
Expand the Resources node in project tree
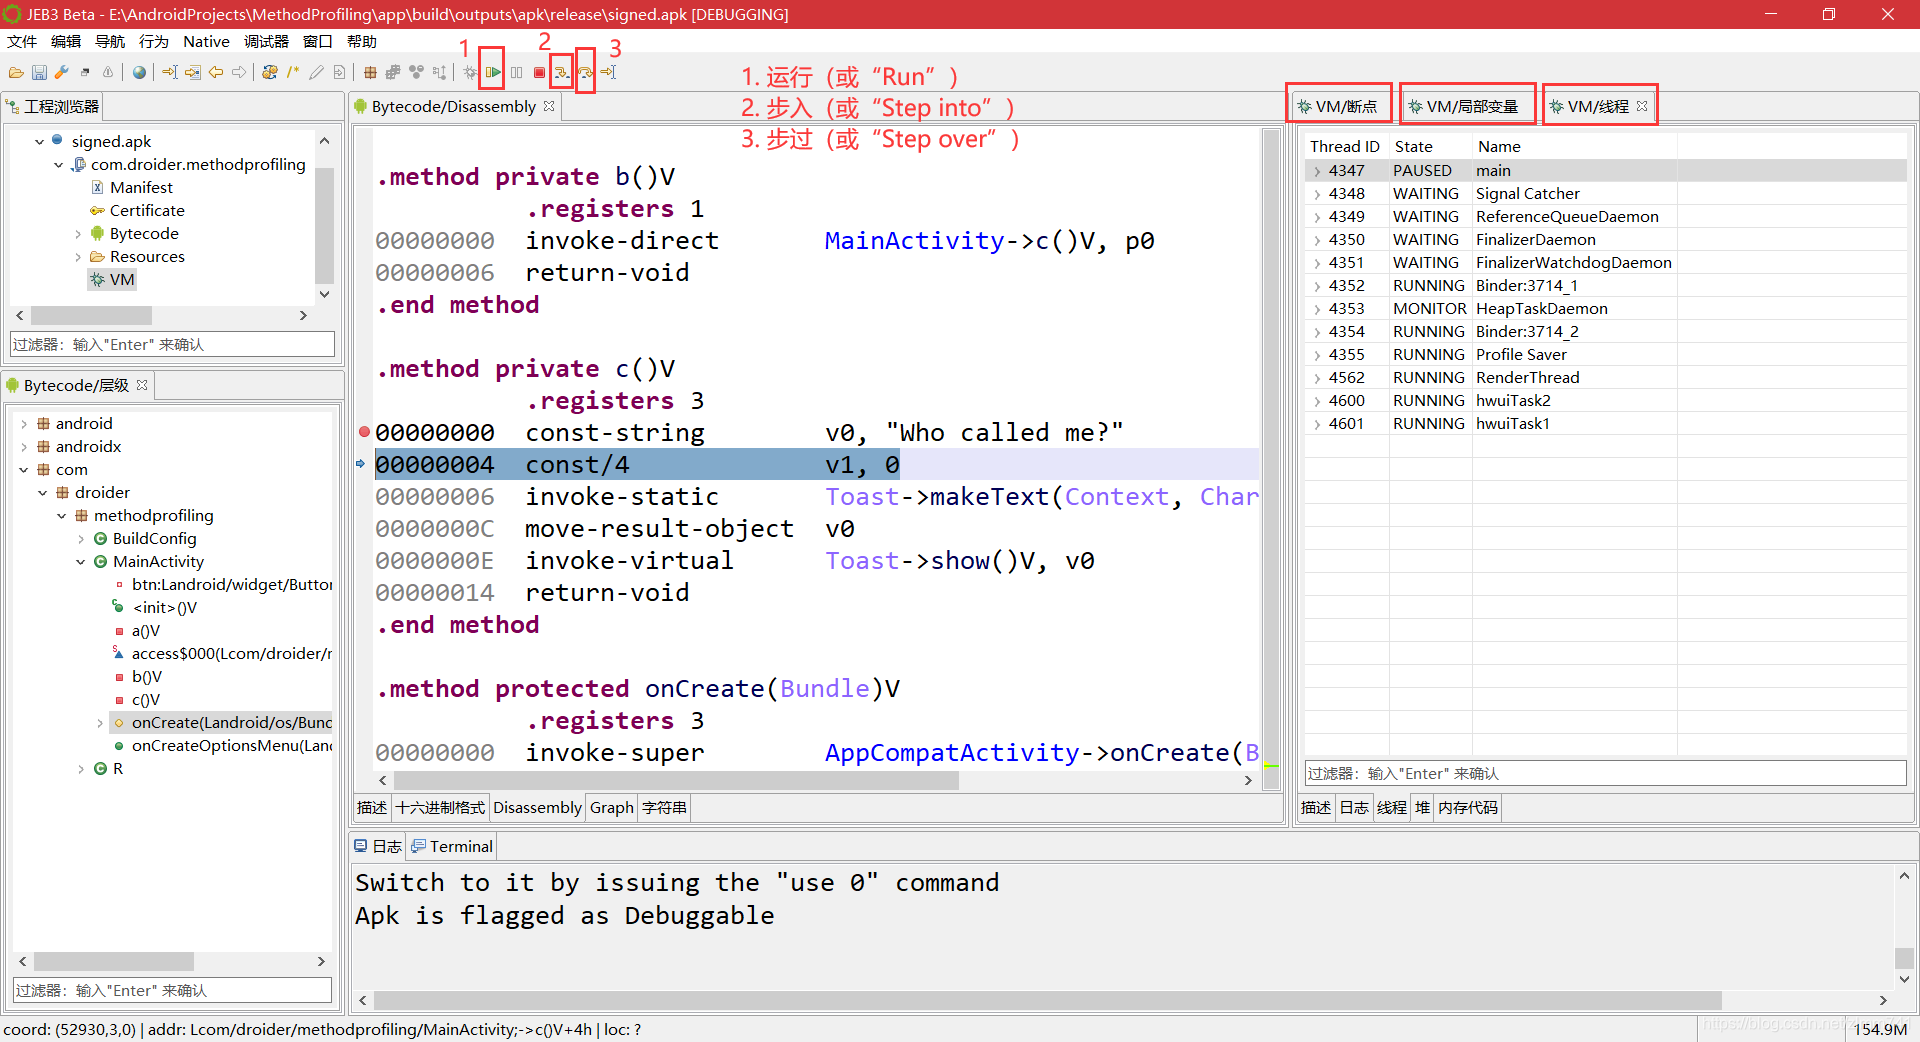coord(78,257)
